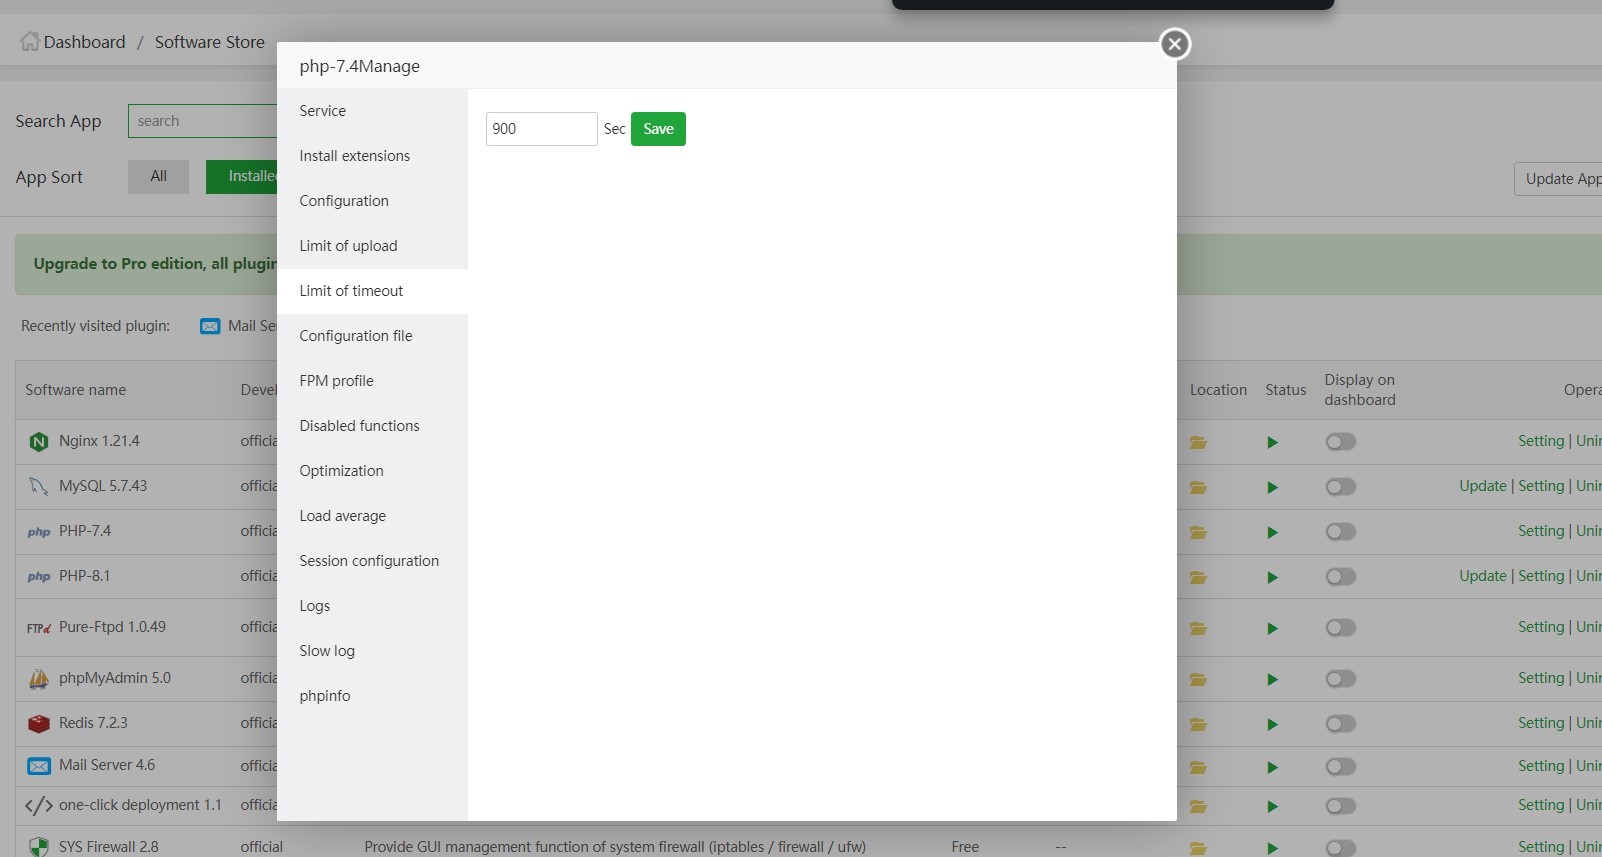The width and height of the screenshot is (1602, 857).
Task: Click the PHP-7.4 running status icon
Action: [x=1272, y=532]
